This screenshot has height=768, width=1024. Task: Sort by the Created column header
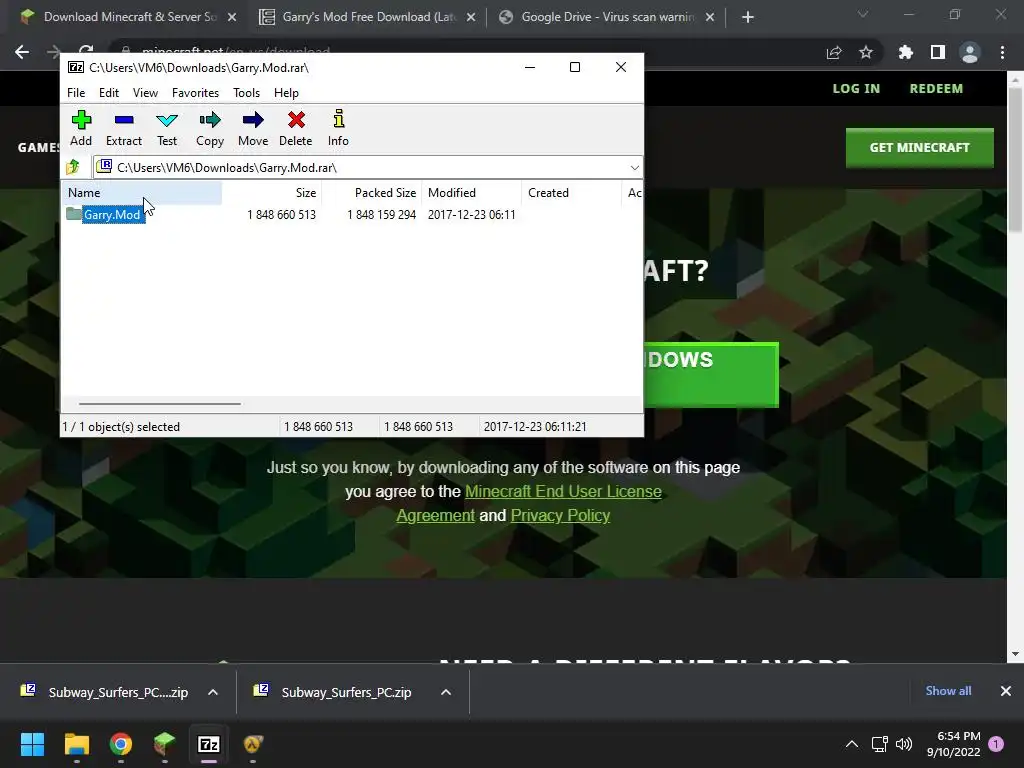click(571, 193)
